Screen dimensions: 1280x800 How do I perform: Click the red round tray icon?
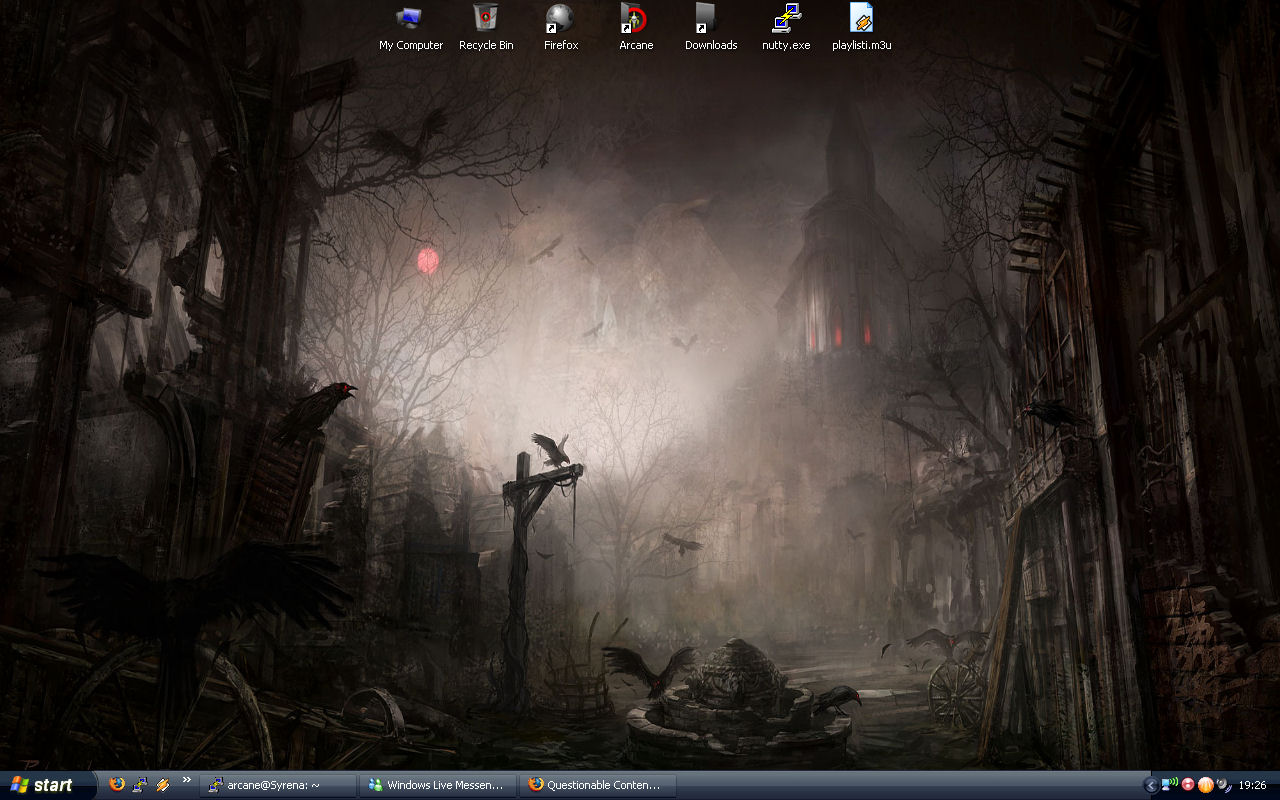point(1188,785)
